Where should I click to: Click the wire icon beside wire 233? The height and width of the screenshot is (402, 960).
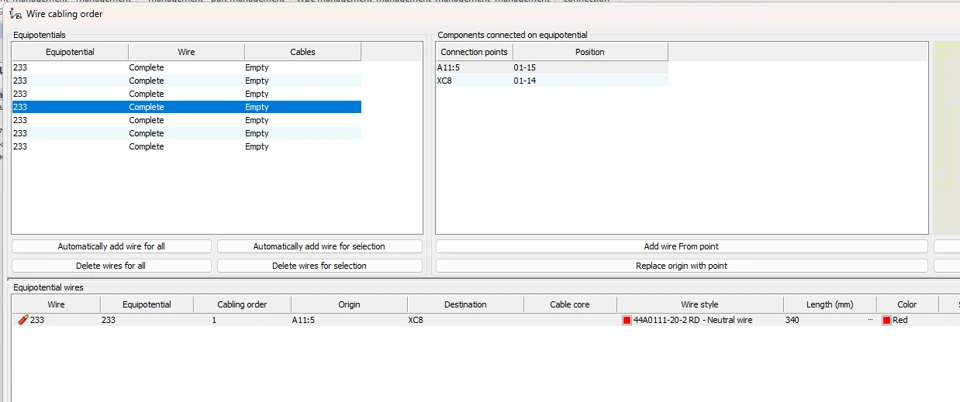[x=22, y=320]
